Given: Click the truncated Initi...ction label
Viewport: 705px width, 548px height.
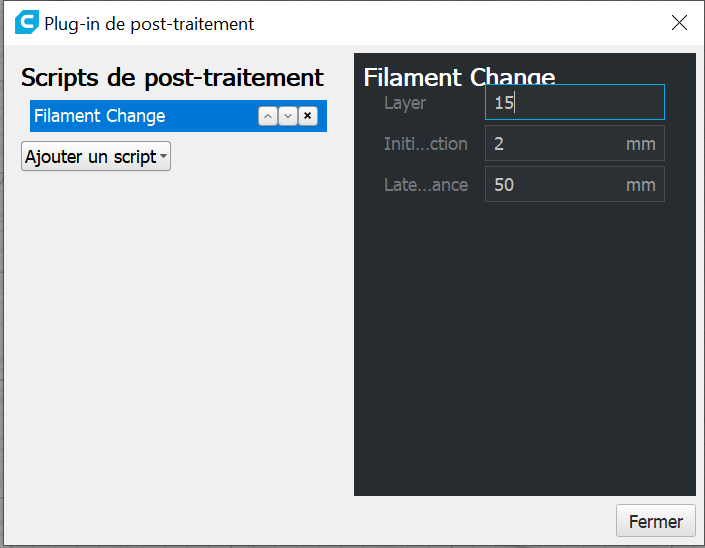Looking at the screenshot, I should 426,144.
